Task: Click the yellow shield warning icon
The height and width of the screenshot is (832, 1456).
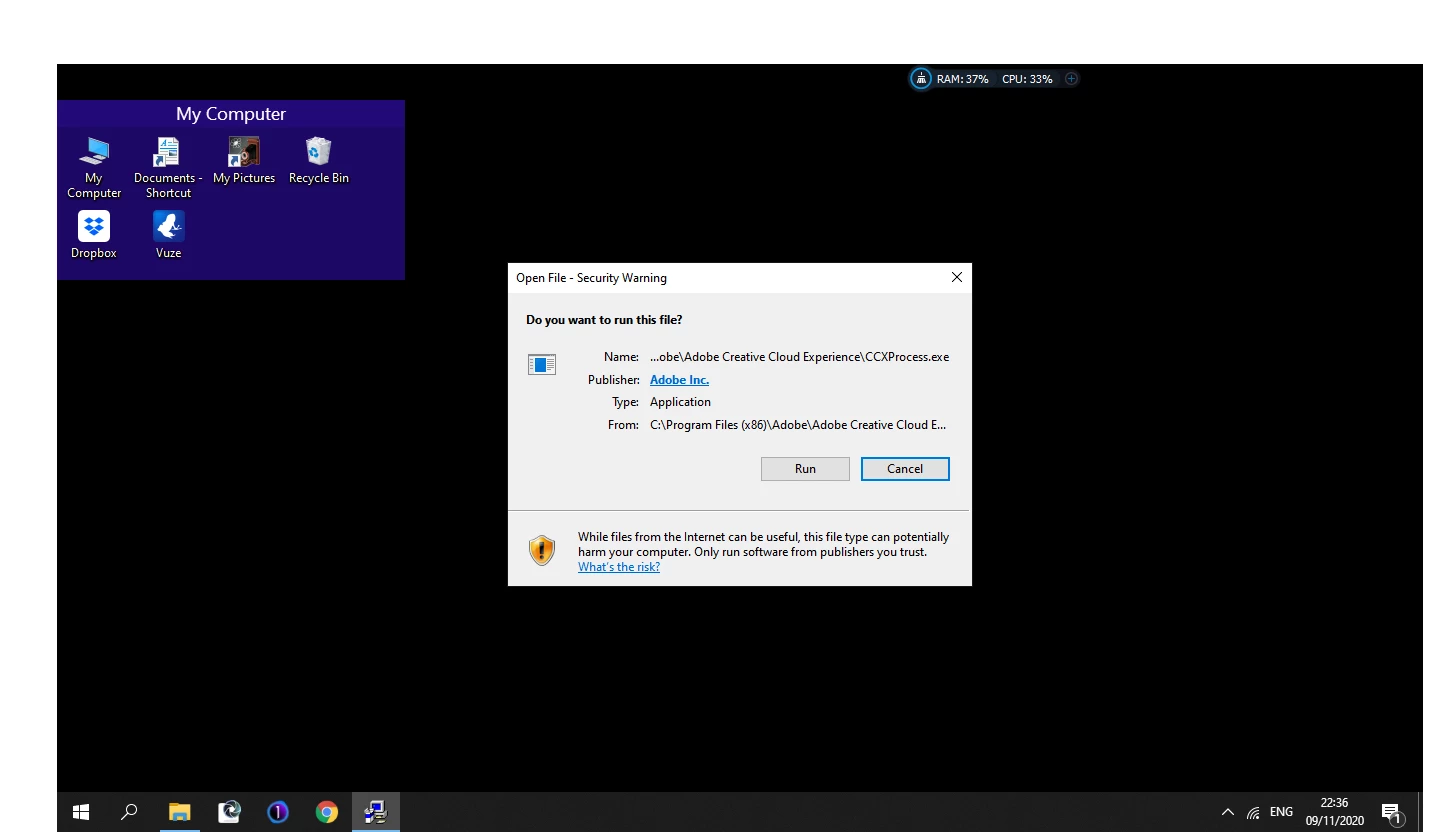Action: tap(542, 550)
